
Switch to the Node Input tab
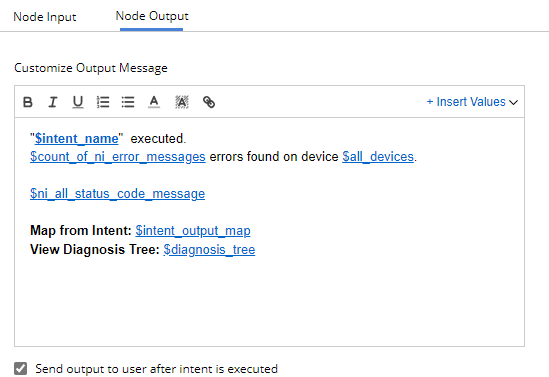click(x=45, y=17)
